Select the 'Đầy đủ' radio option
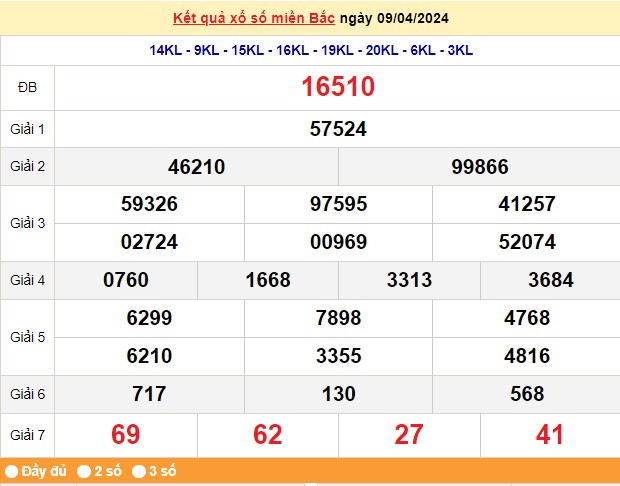This screenshot has width=620, height=486. click(11, 471)
